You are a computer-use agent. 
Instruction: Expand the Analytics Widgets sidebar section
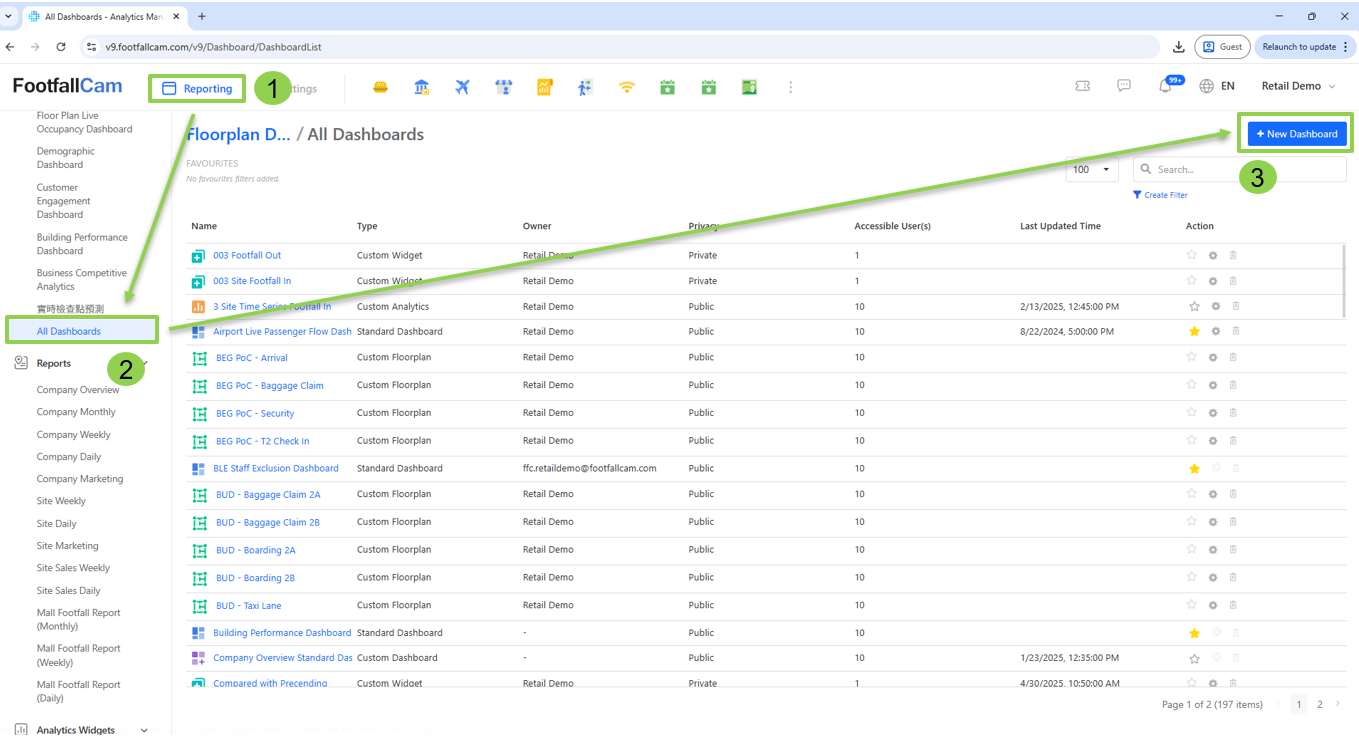click(x=144, y=730)
